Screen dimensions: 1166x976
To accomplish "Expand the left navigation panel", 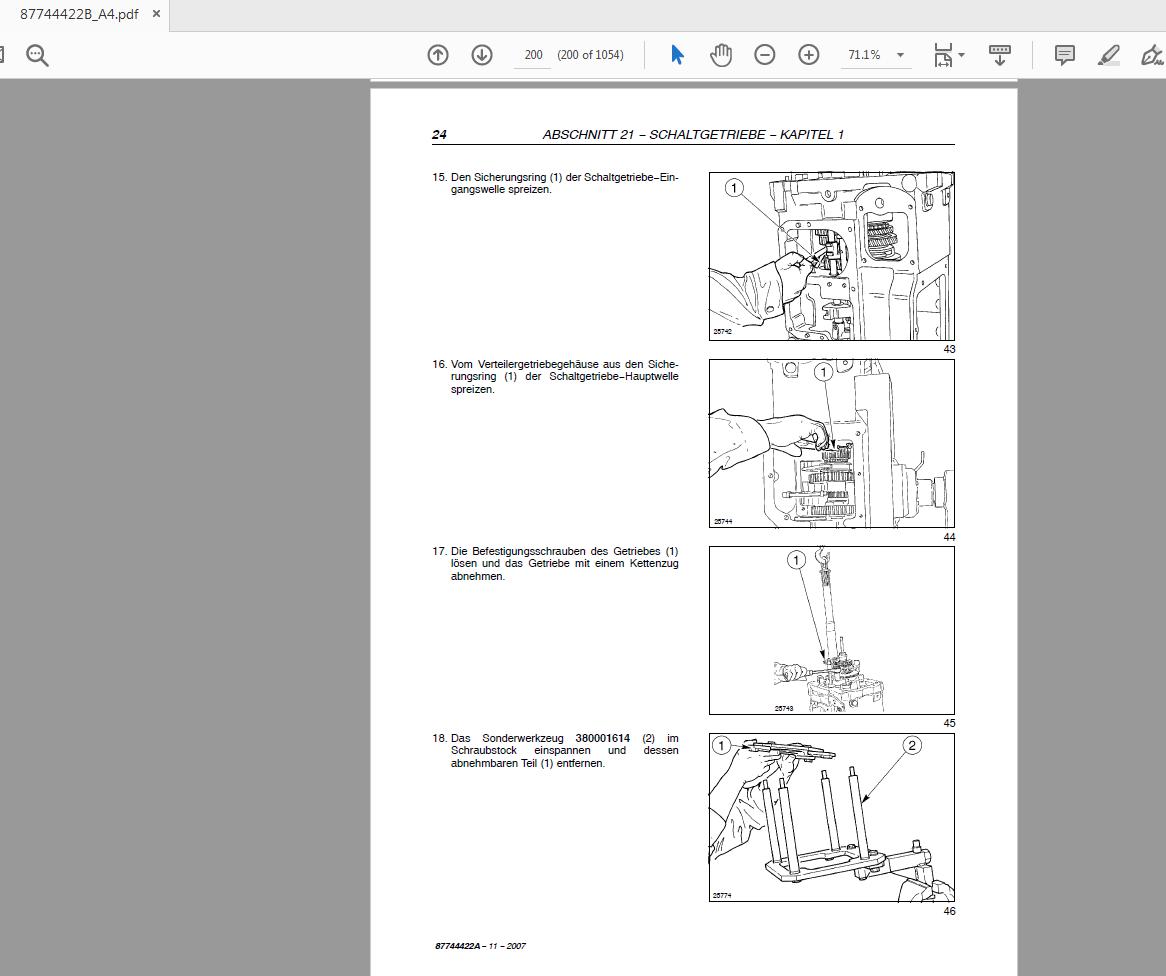I will coord(3,55).
